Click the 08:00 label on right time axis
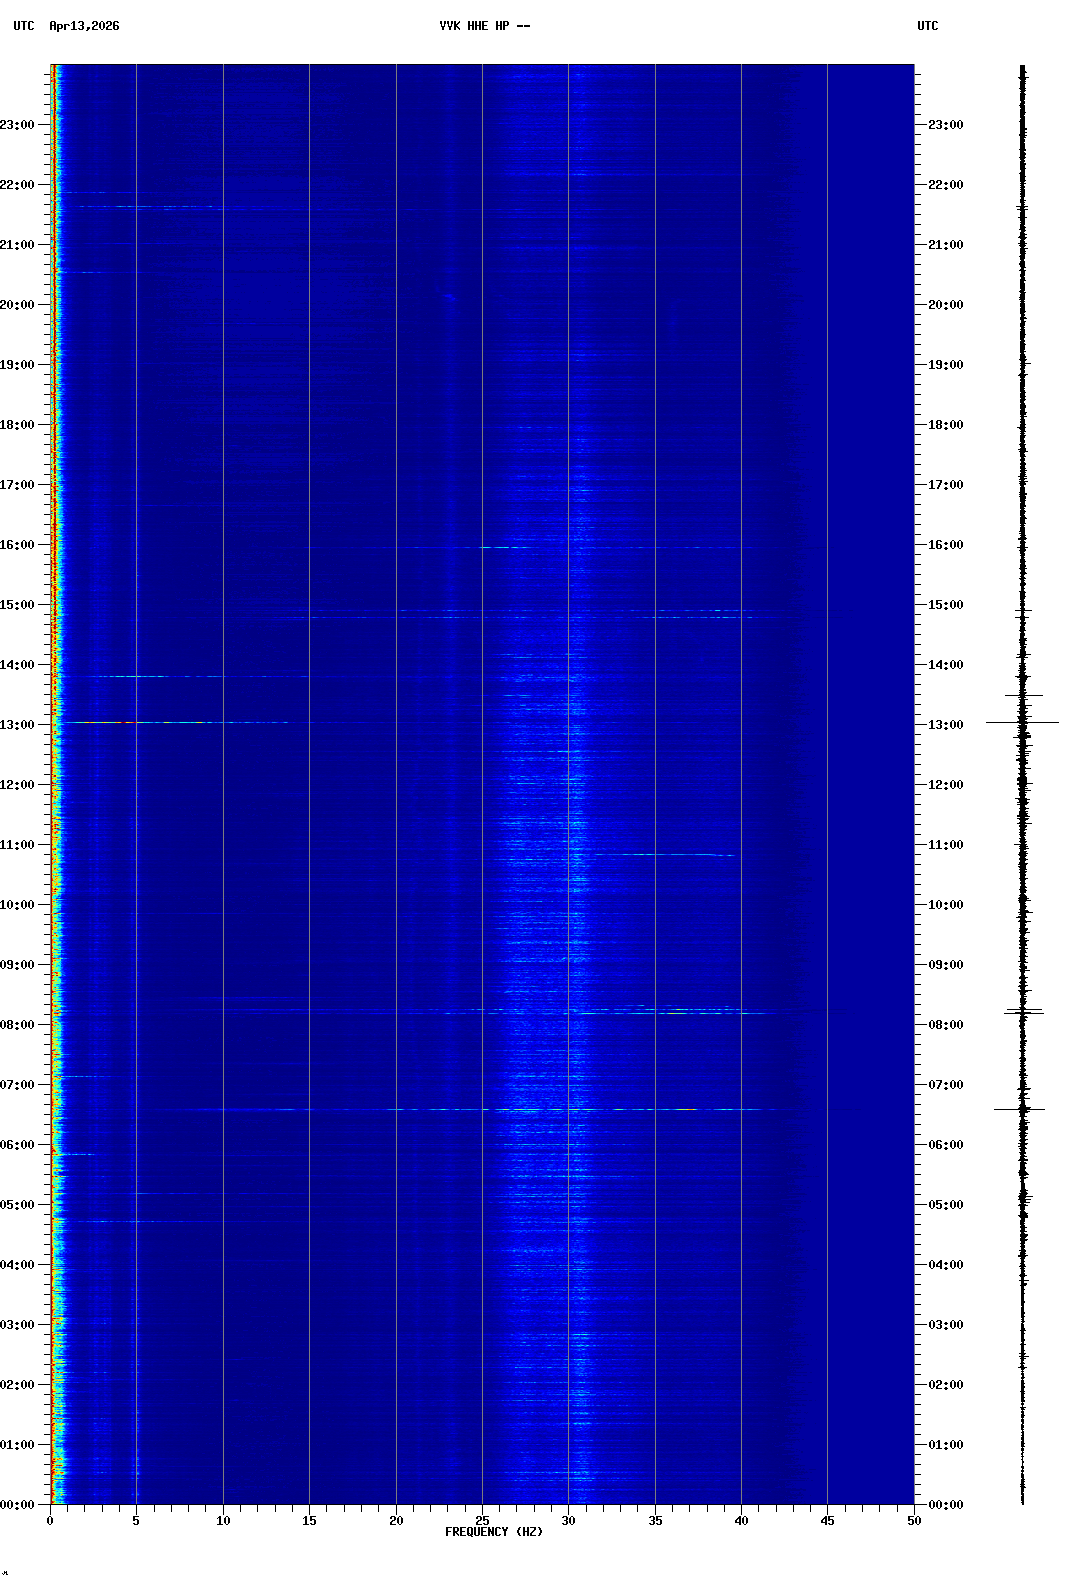The width and height of the screenshot is (1066, 1584). 945,1025
